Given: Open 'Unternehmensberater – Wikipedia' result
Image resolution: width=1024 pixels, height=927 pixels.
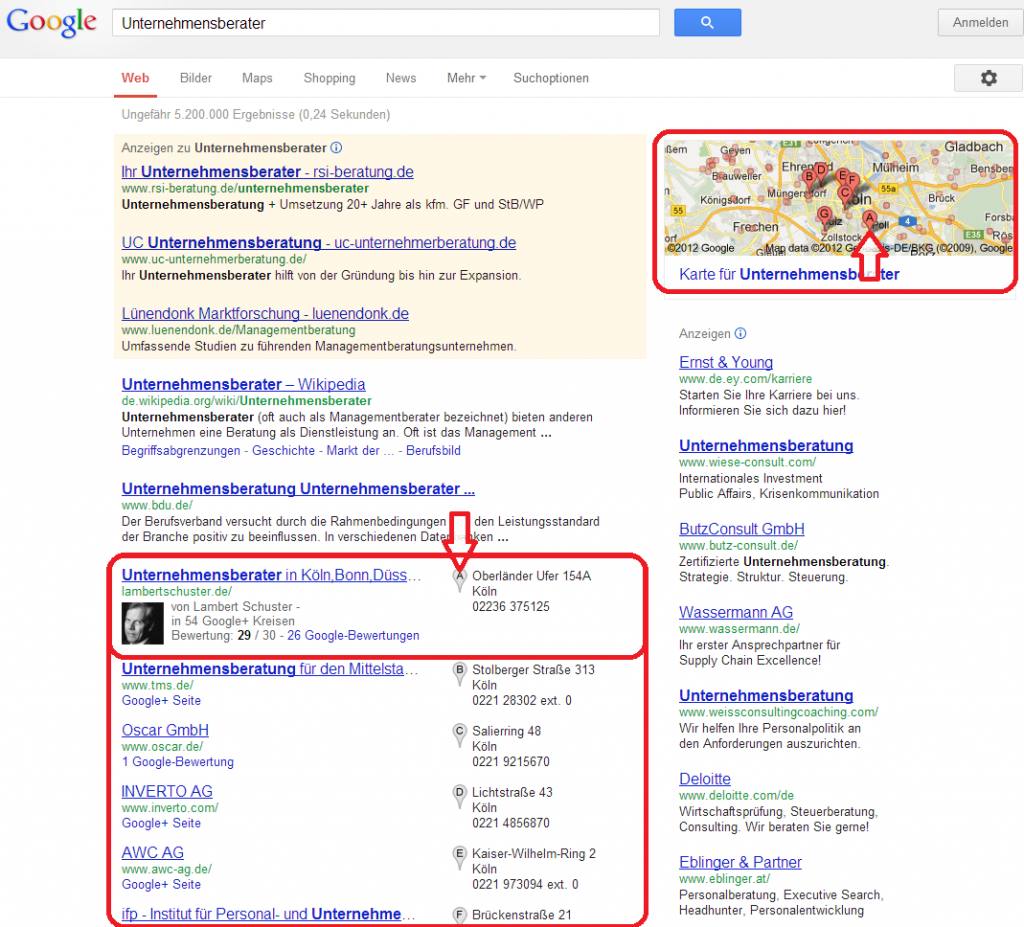Looking at the screenshot, I should point(244,384).
